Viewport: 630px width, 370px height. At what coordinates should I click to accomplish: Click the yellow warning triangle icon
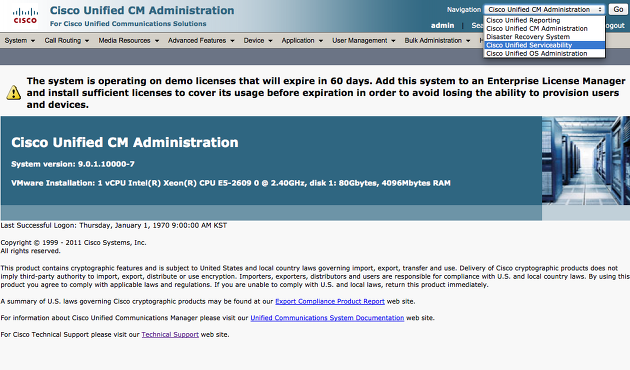[x=14, y=92]
